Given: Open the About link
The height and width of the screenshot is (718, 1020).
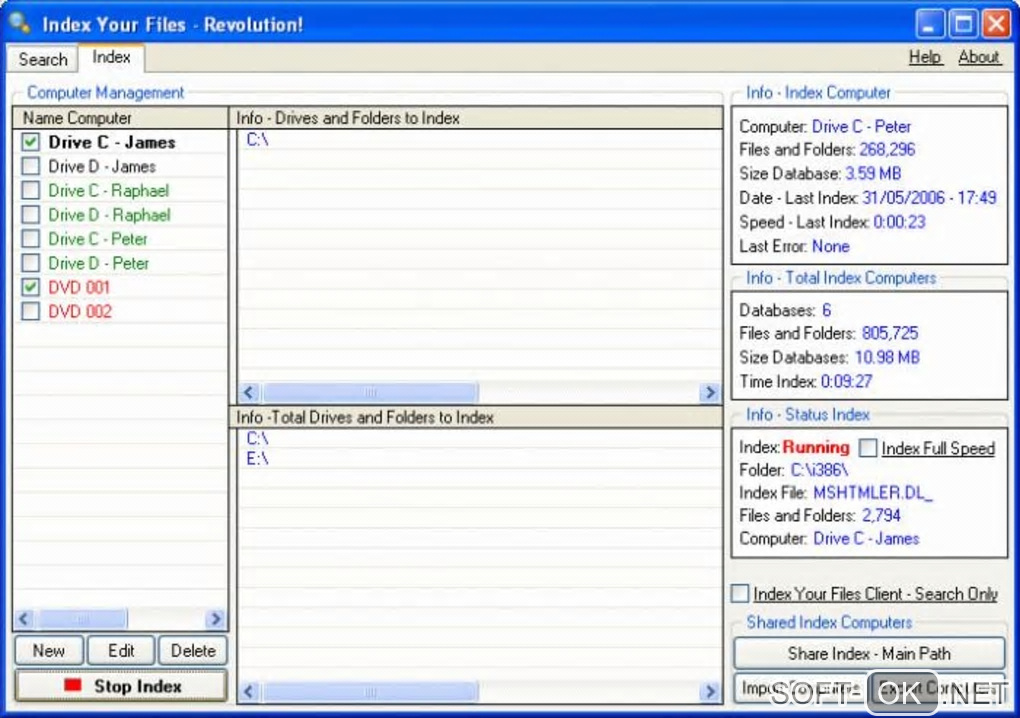Looking at the screenshot, I should pos(978,57).
